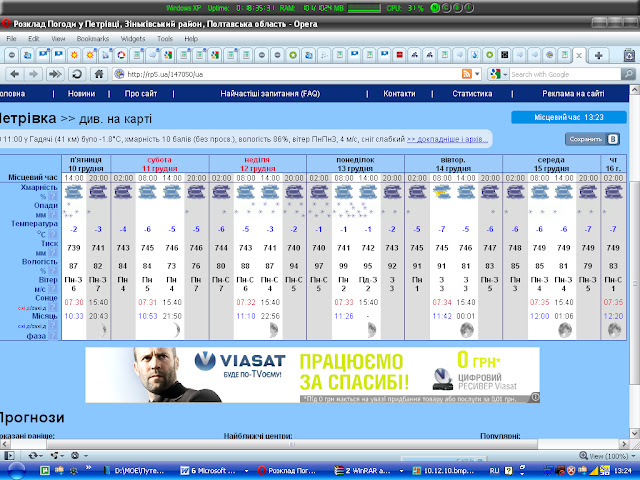The width and height of the screenshot is (640, 480).
Task: Open the Tools menu
Action: tap(165, 39)
